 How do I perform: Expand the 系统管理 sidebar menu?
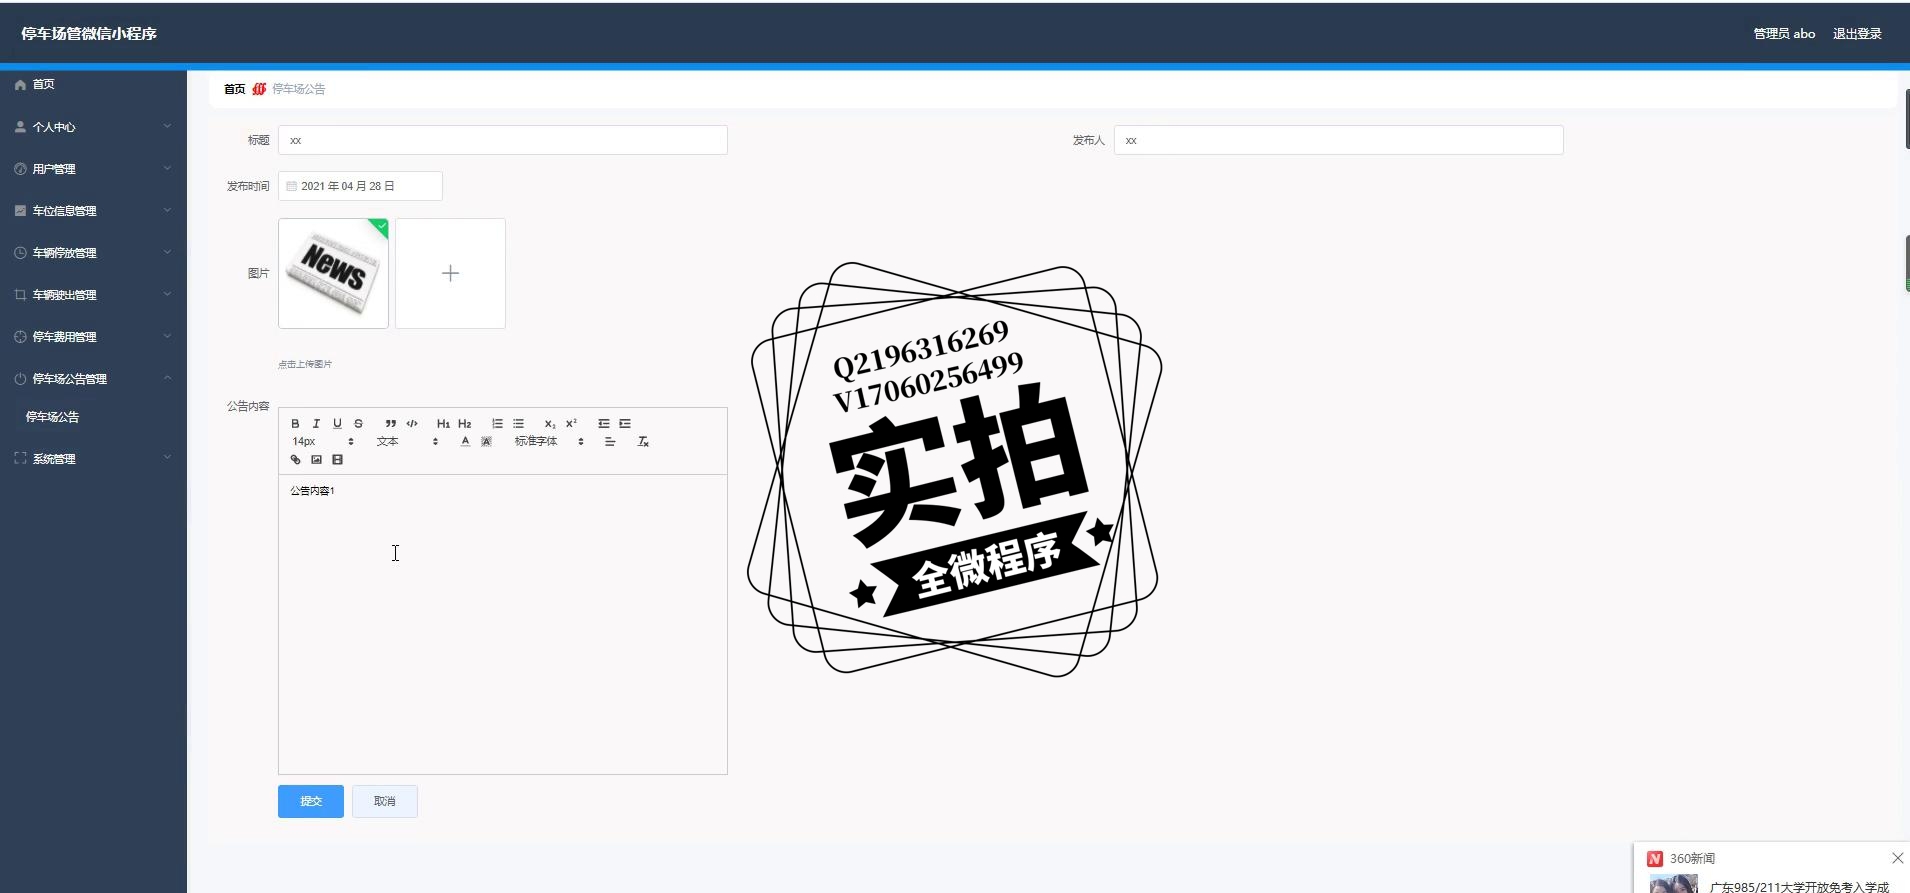point(93,459)
